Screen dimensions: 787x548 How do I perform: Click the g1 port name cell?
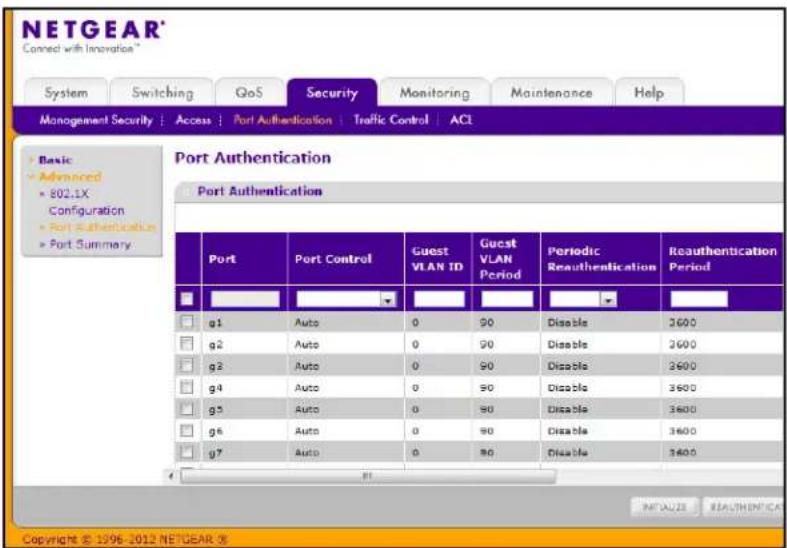tap(216, 322)
